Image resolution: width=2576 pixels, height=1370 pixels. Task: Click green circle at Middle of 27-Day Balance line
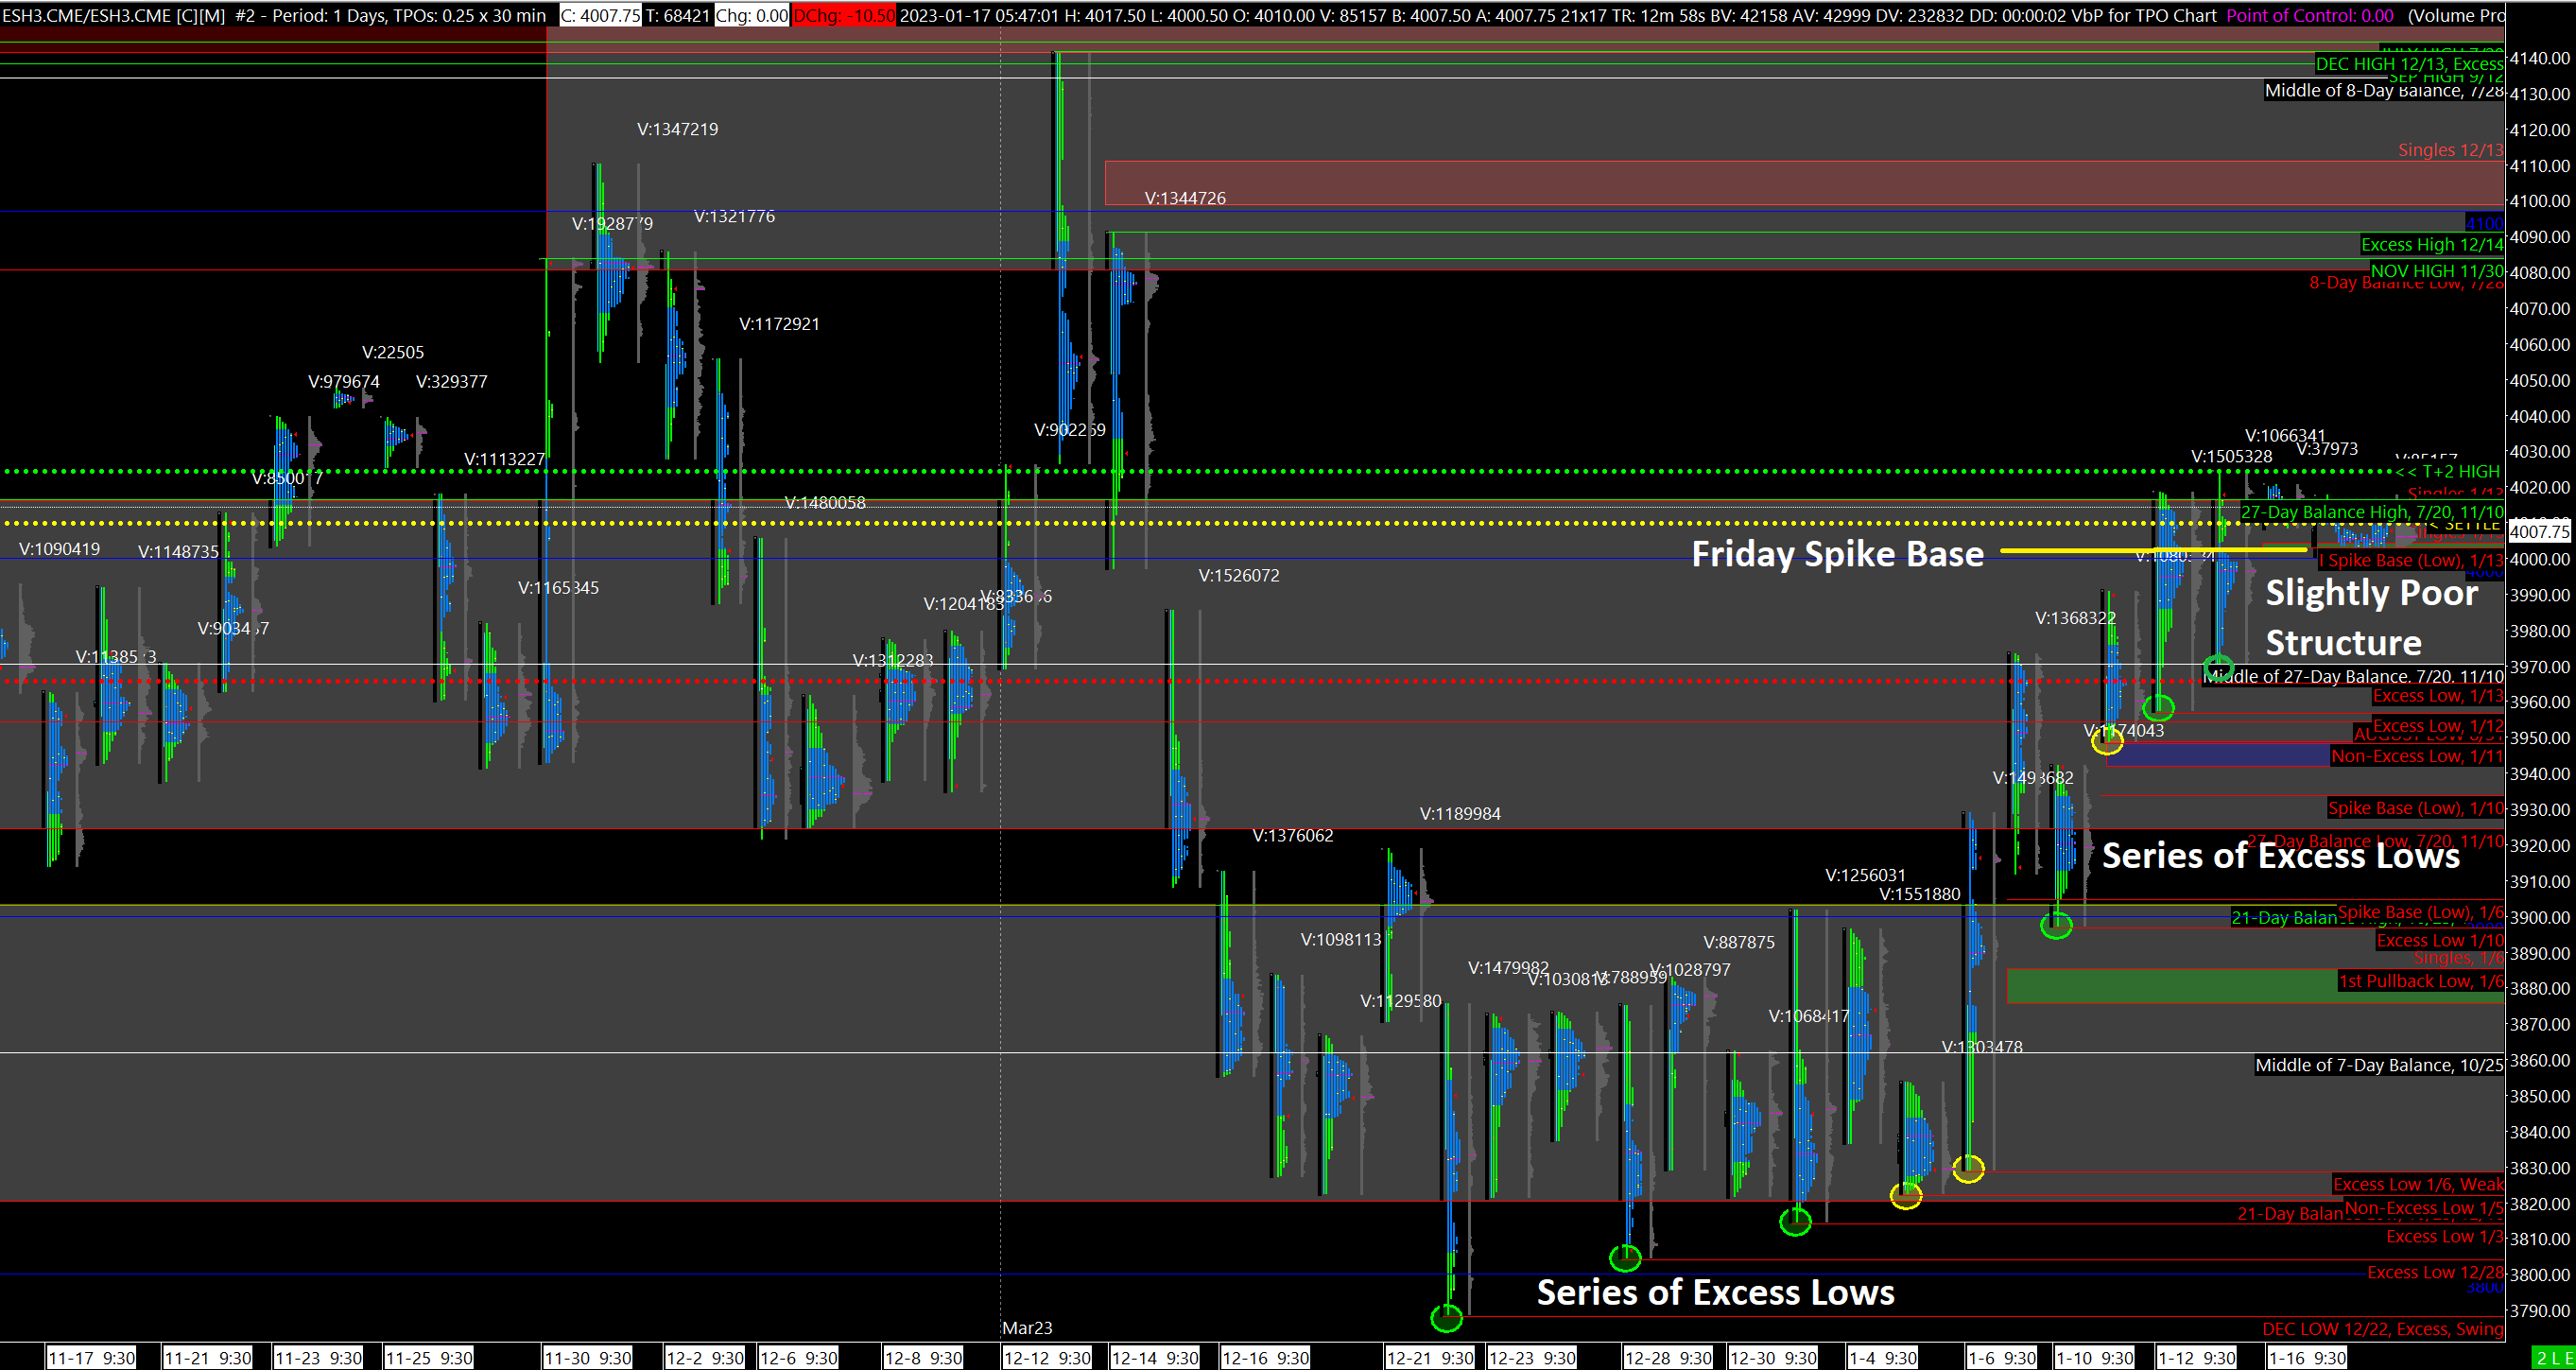[x=2218, y=667]
